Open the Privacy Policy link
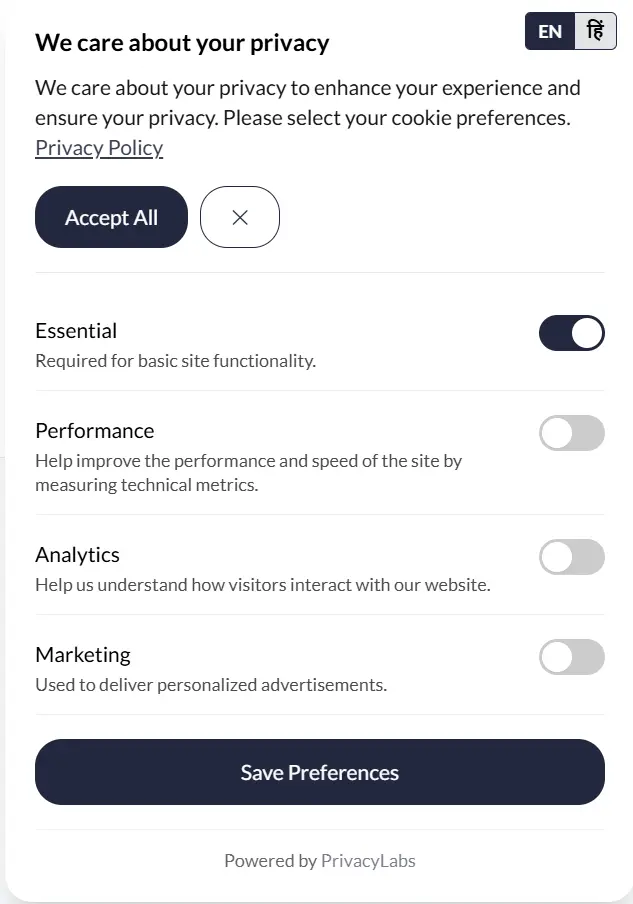 tap(99, 147)
